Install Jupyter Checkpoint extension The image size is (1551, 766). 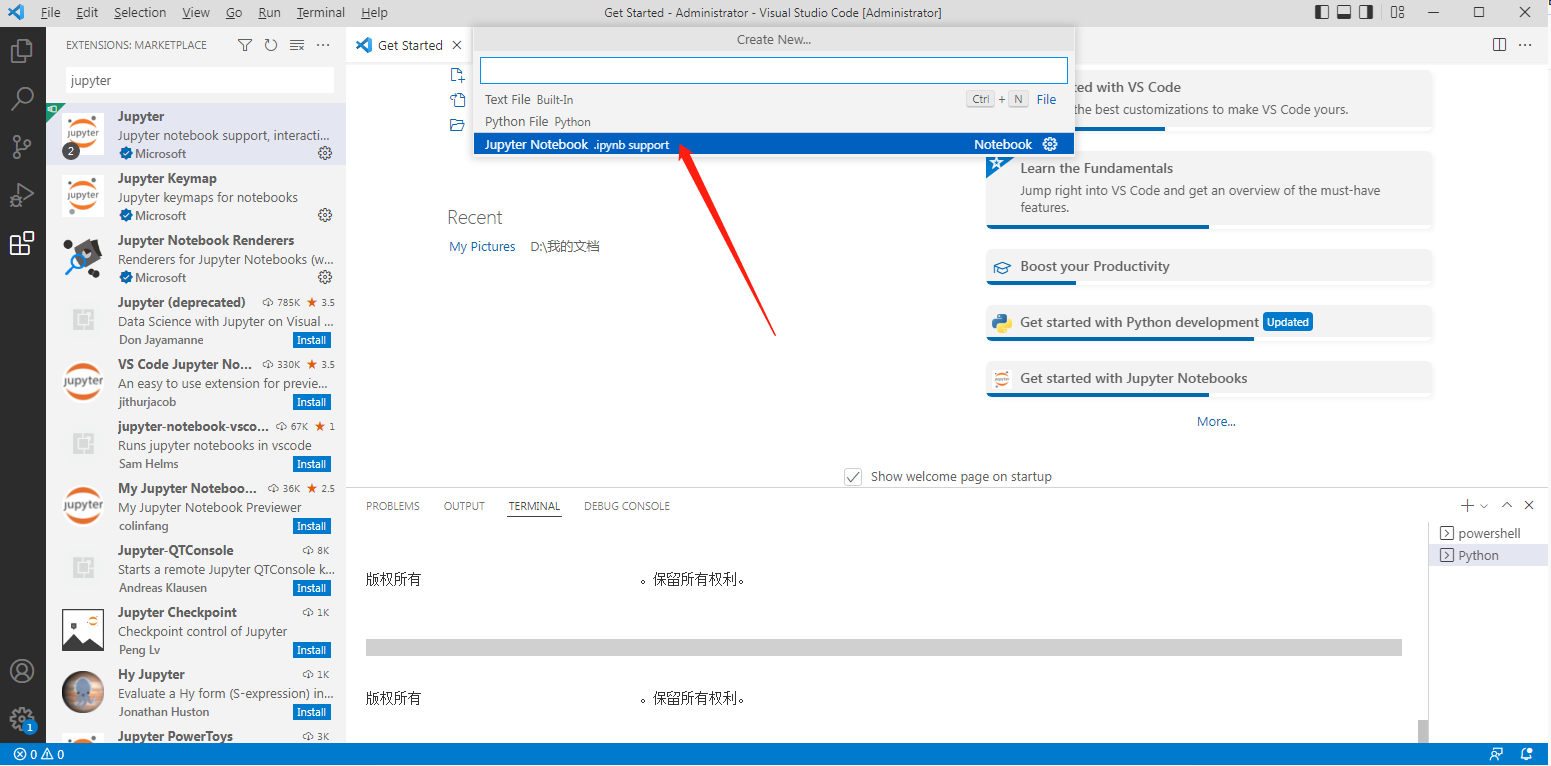[x=312, y=650]
